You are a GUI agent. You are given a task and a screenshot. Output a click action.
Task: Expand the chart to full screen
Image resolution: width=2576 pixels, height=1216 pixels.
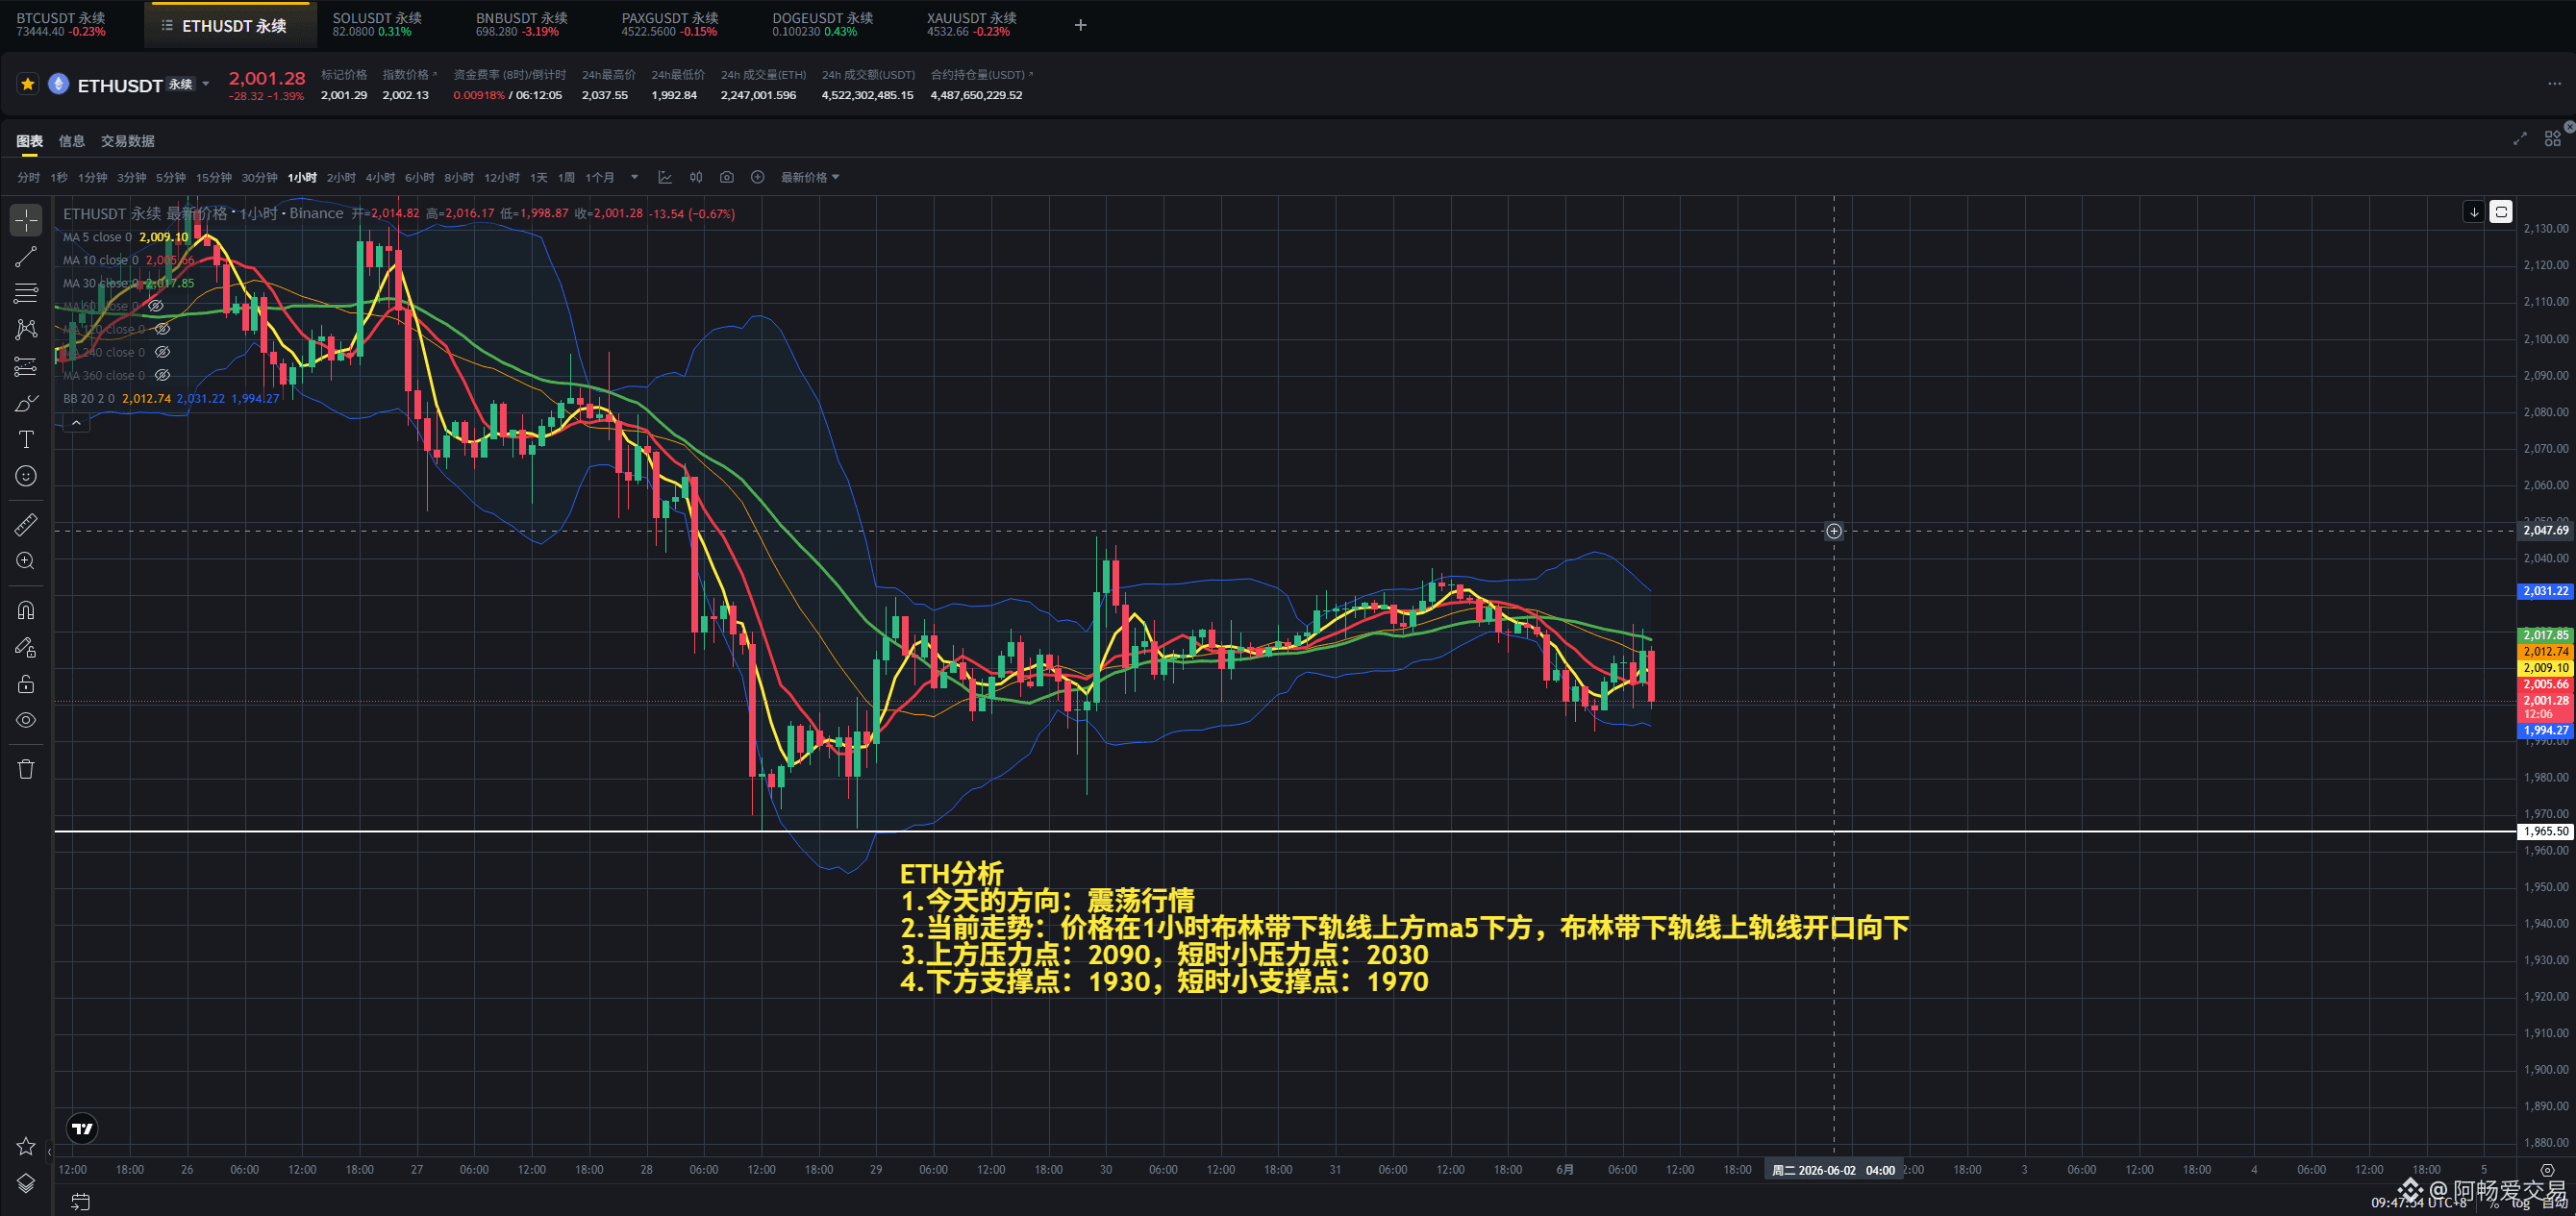2520,139
